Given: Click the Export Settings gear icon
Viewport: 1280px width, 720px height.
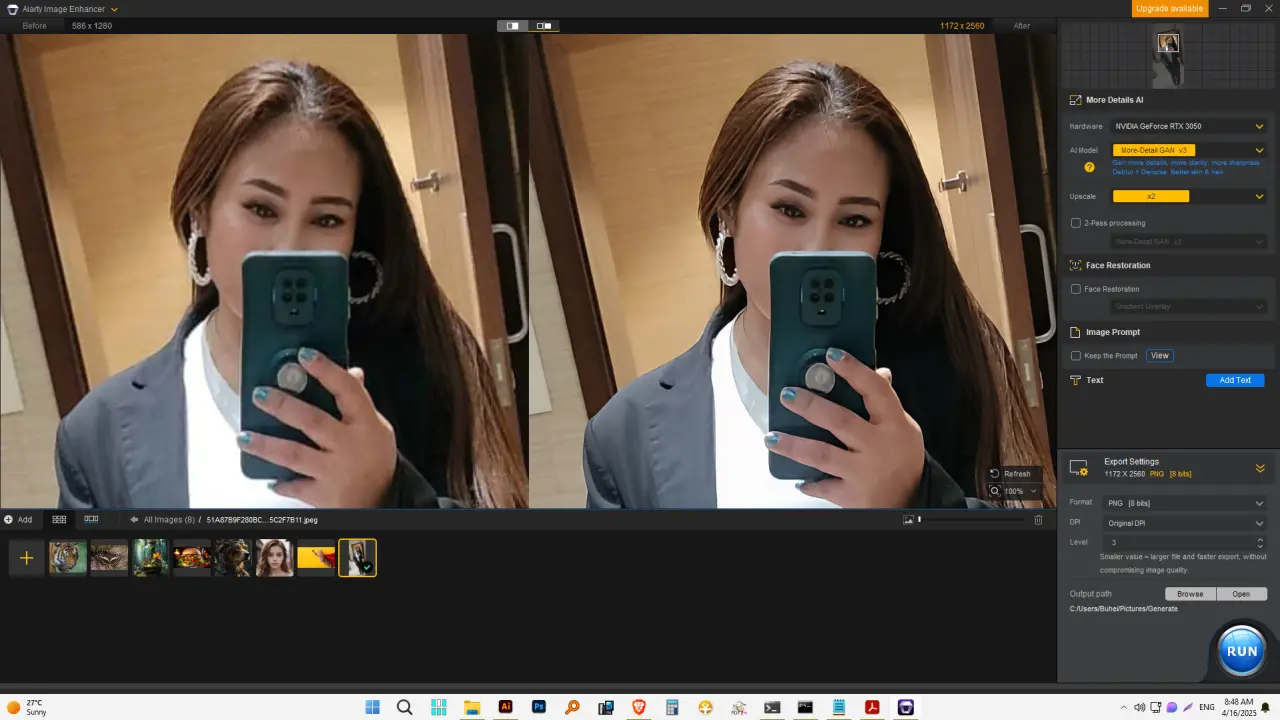Looking at the screenshot, I should (x=1079, y=468).
